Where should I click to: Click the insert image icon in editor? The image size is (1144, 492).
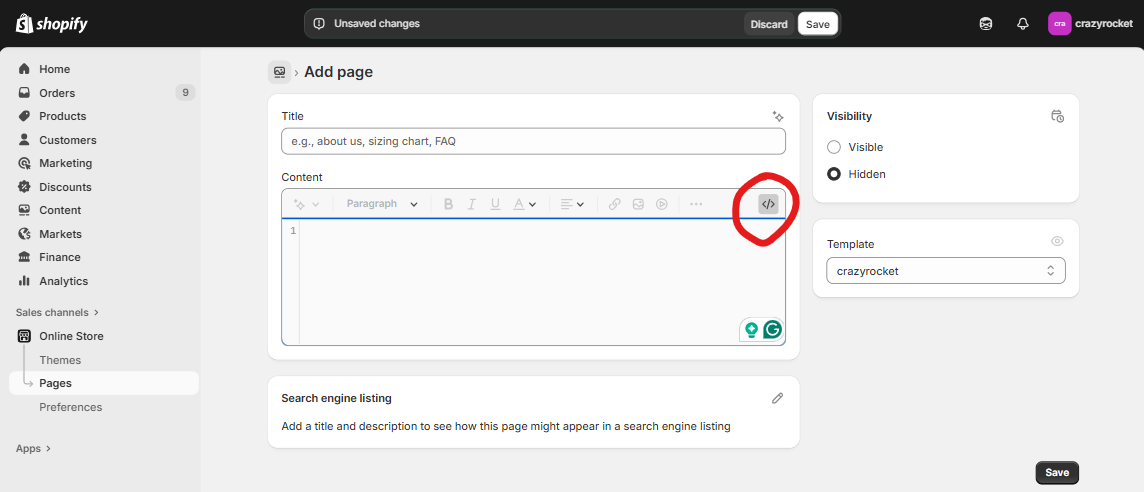(x=638, y=204)
